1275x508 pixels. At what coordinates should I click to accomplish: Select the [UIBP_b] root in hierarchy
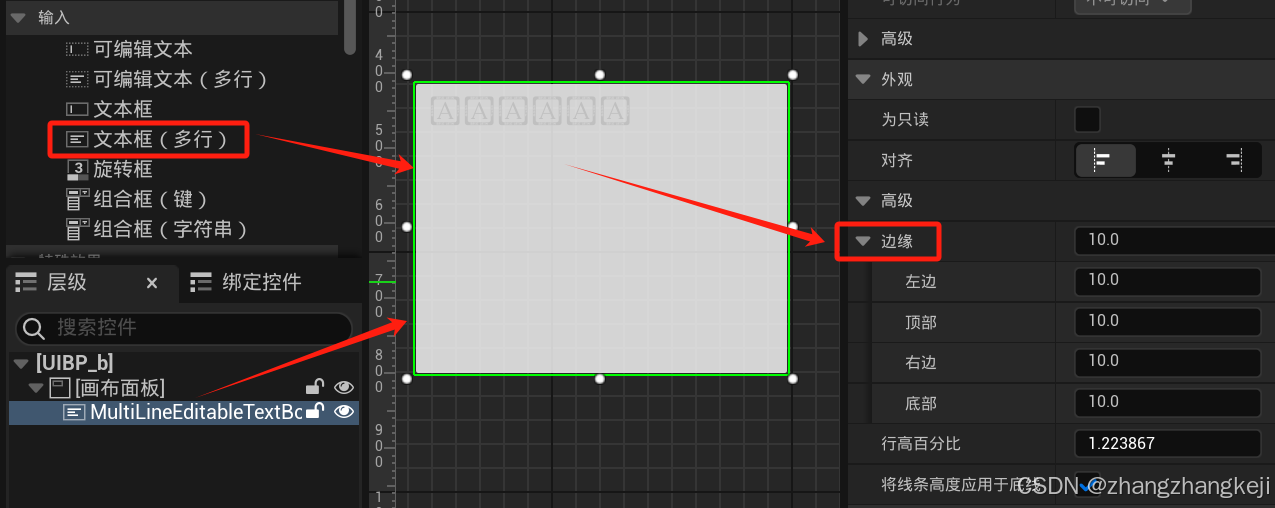pos(74,362)
